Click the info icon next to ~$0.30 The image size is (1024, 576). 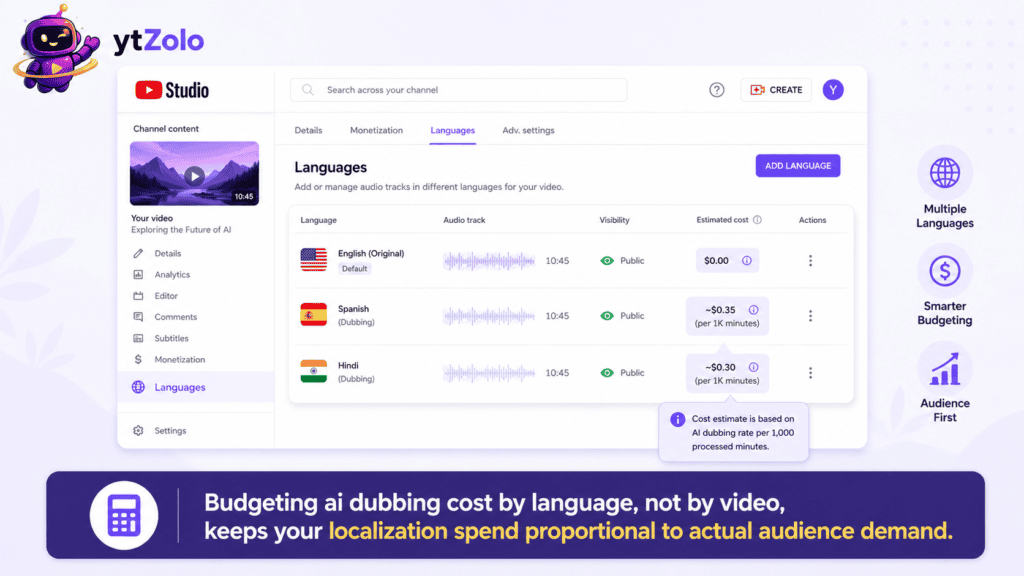(753, 367)
